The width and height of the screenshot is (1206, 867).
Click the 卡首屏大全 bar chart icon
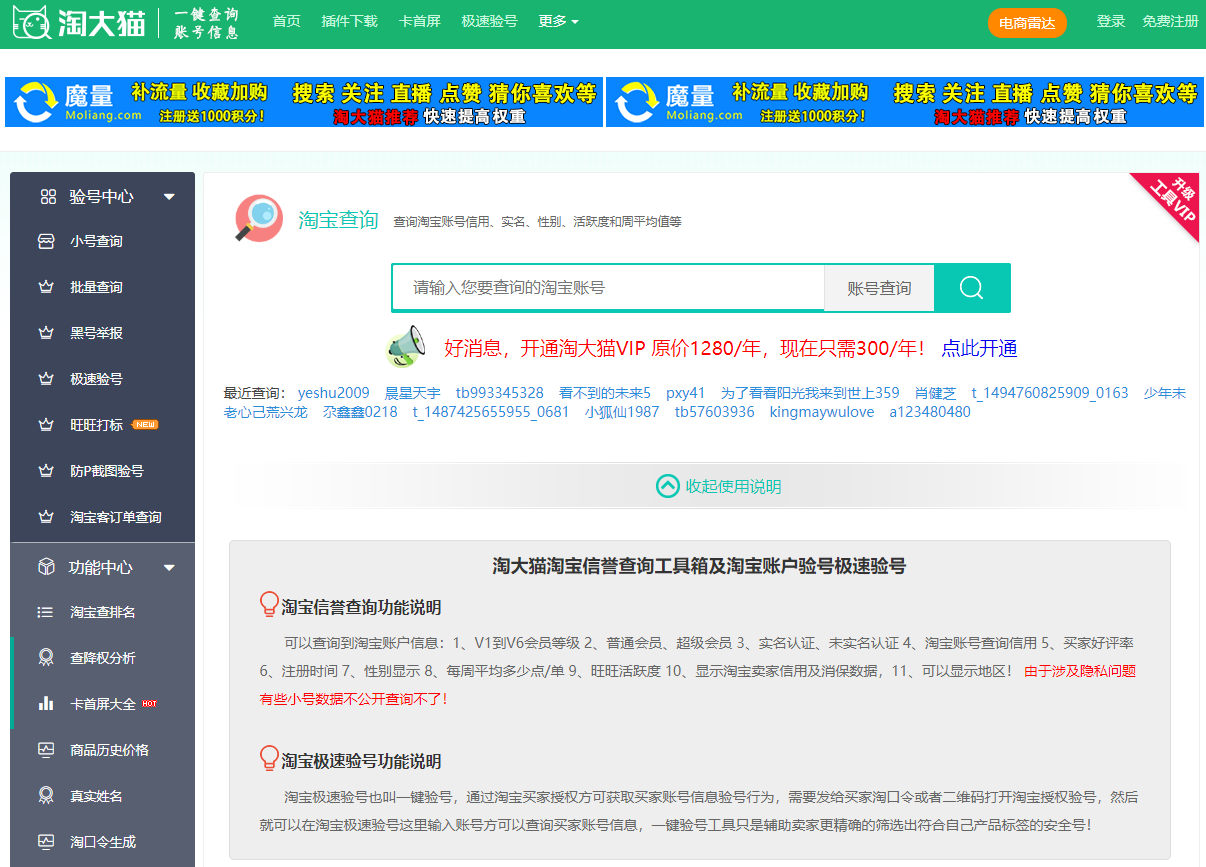[45, 704]
